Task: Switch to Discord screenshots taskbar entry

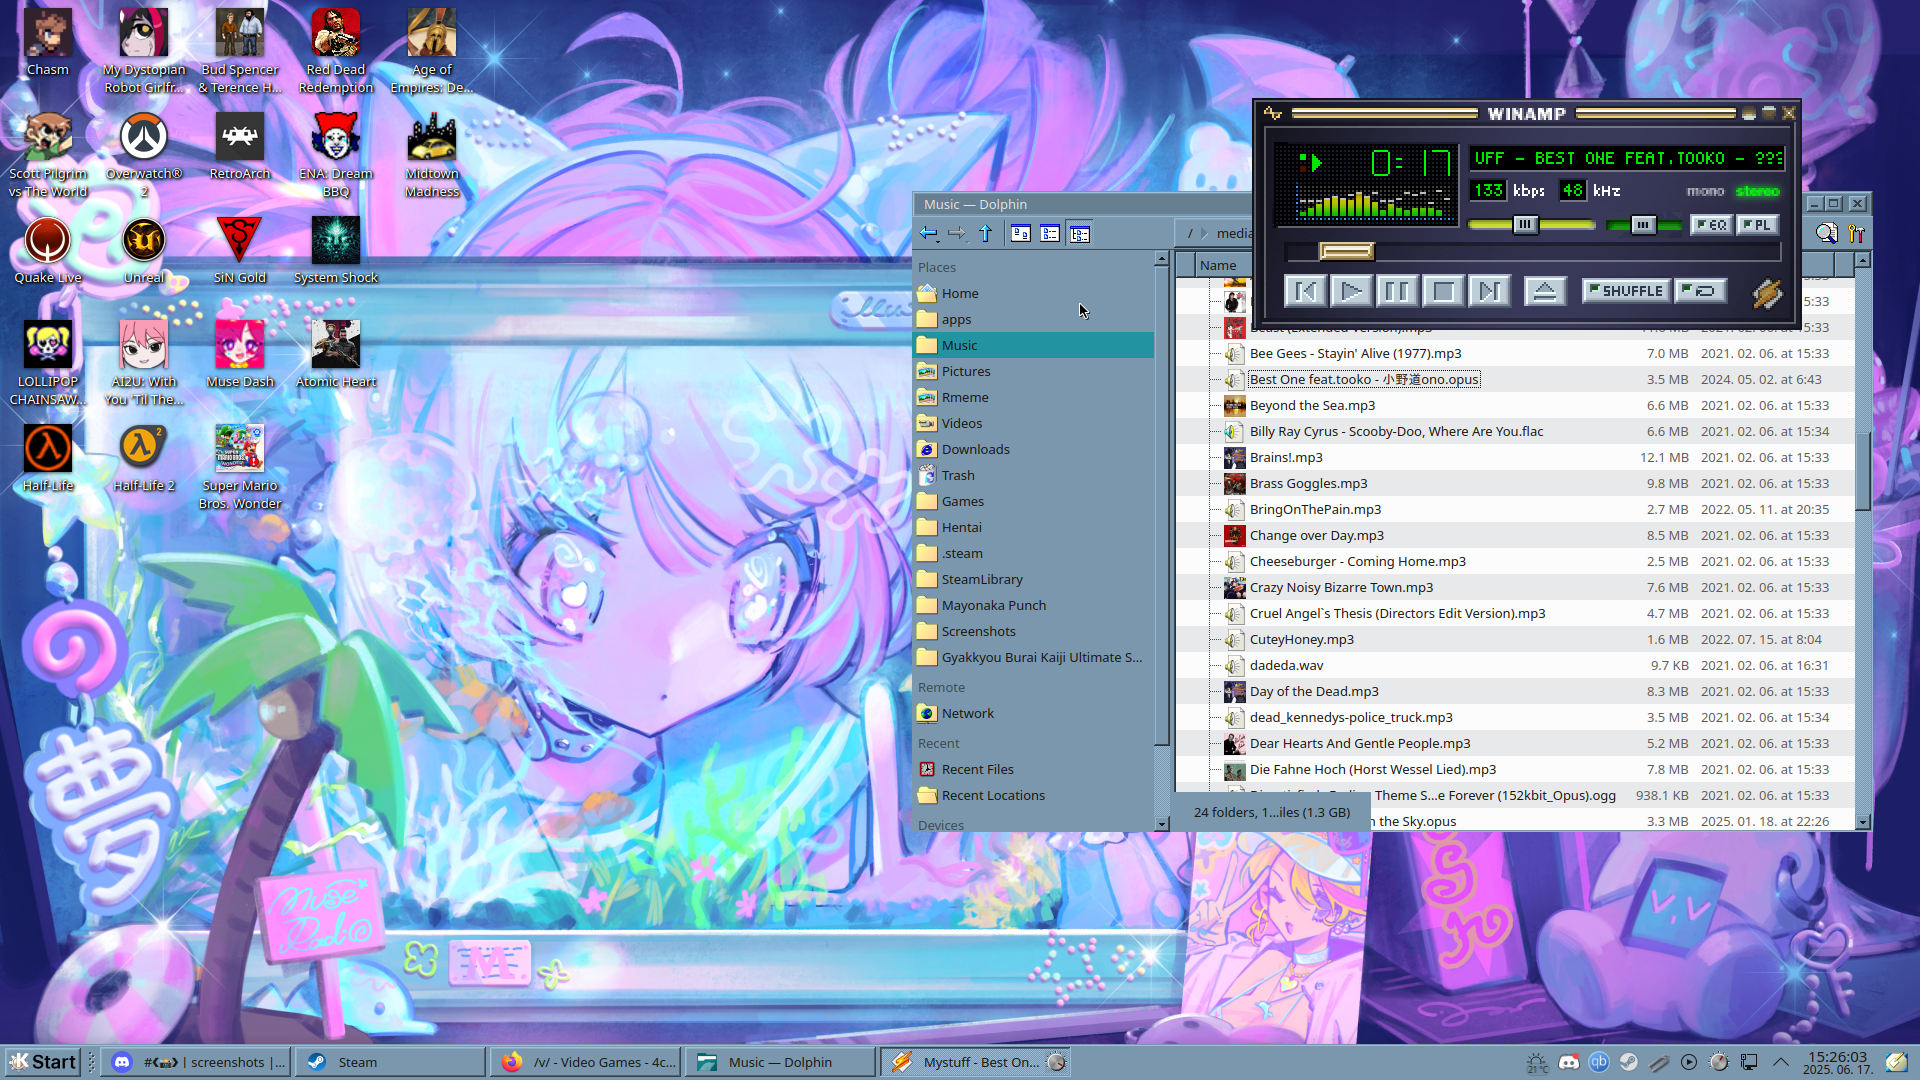Action: (198, 1062)
